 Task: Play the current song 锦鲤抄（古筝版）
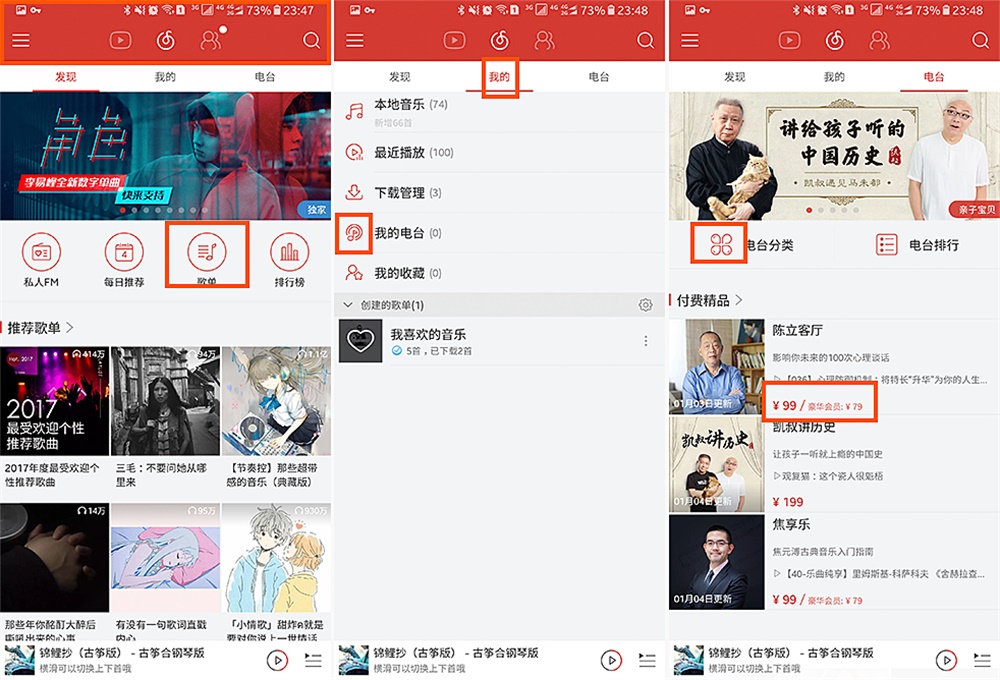click(279, 660)
